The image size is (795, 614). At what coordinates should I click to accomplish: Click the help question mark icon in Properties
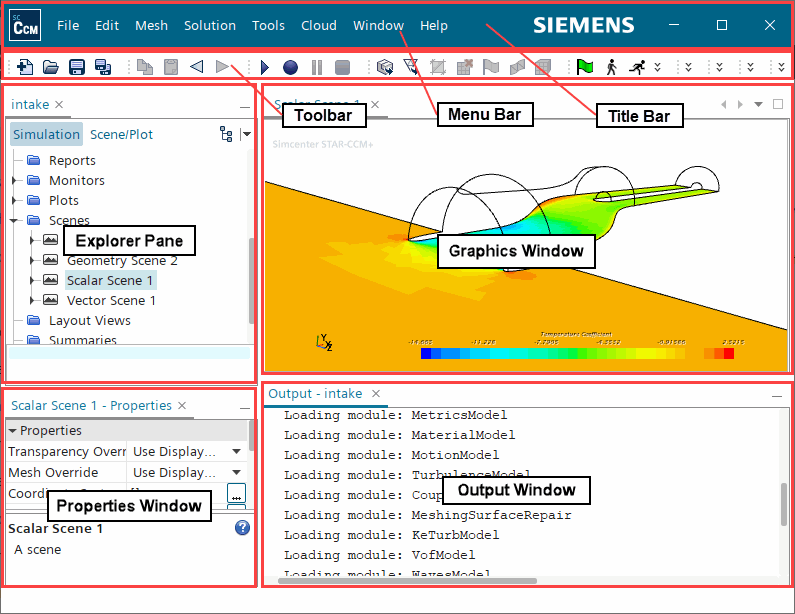point(242,528)
